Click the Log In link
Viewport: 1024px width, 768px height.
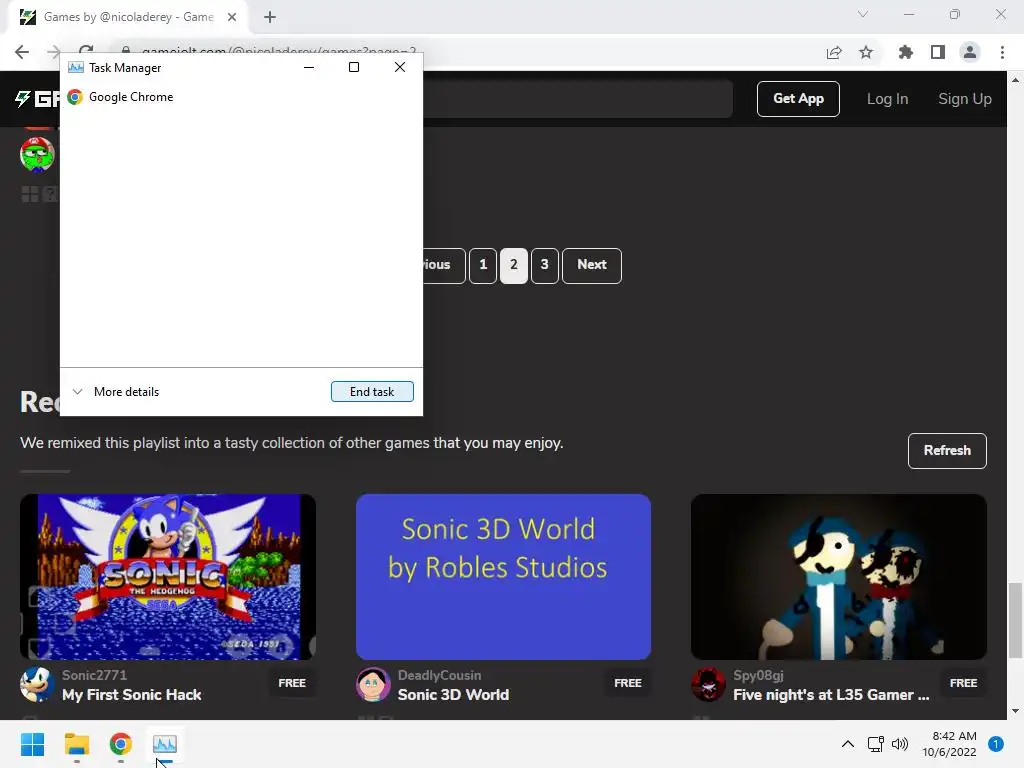click(887, 99)
